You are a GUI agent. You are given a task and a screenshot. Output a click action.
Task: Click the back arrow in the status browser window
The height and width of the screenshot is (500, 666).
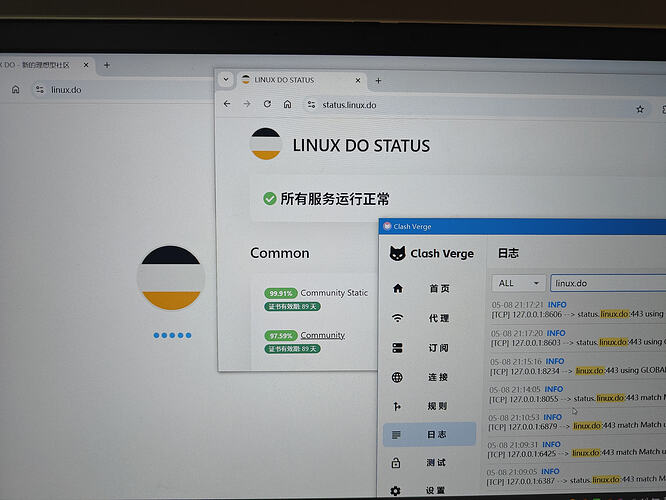(x=227, y=104)
